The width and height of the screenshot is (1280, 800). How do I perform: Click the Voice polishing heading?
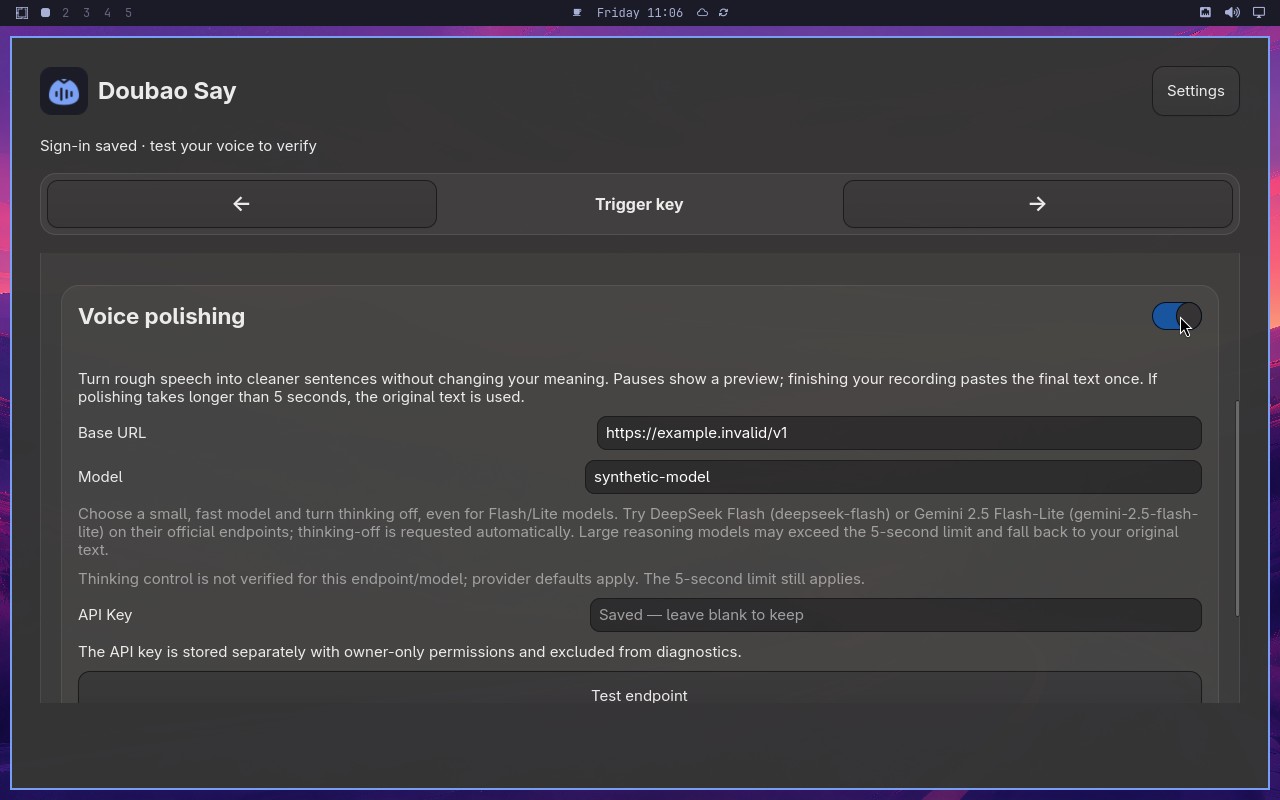coord(161,316)
